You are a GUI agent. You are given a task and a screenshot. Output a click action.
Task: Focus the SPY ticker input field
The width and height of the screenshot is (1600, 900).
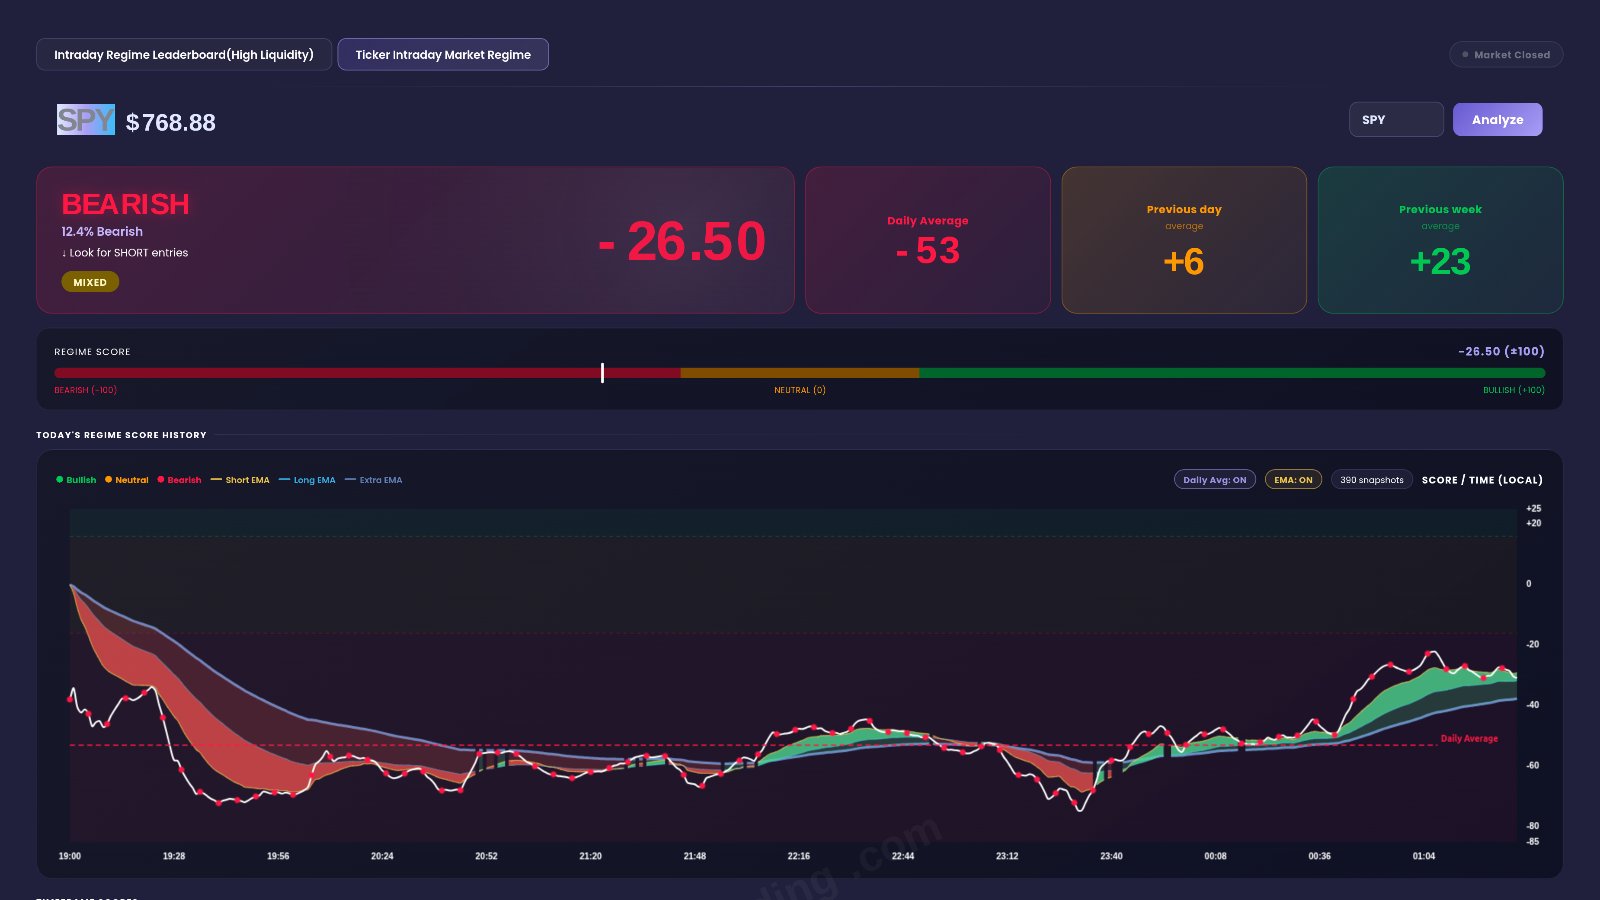(x=1396, y=120)
